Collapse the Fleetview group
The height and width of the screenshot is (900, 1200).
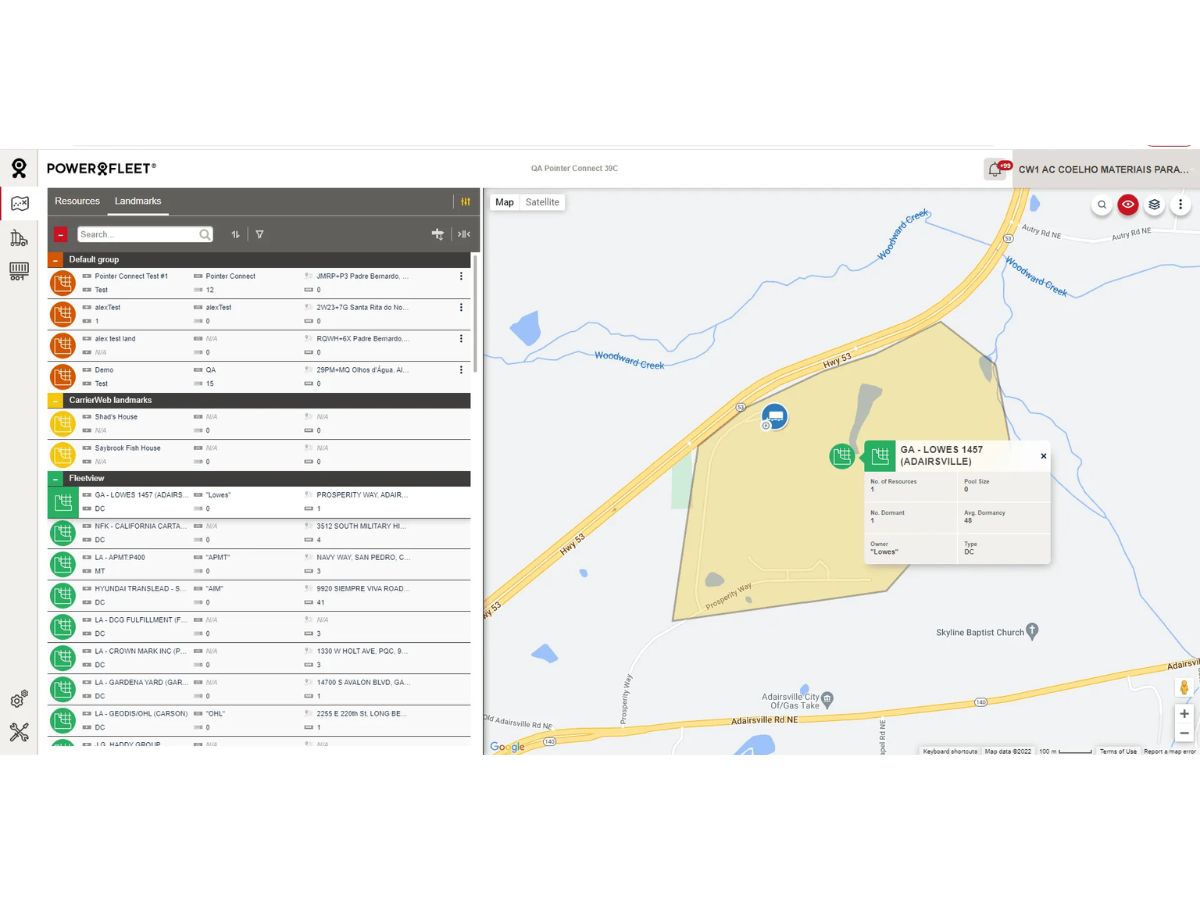click(56, 479)
